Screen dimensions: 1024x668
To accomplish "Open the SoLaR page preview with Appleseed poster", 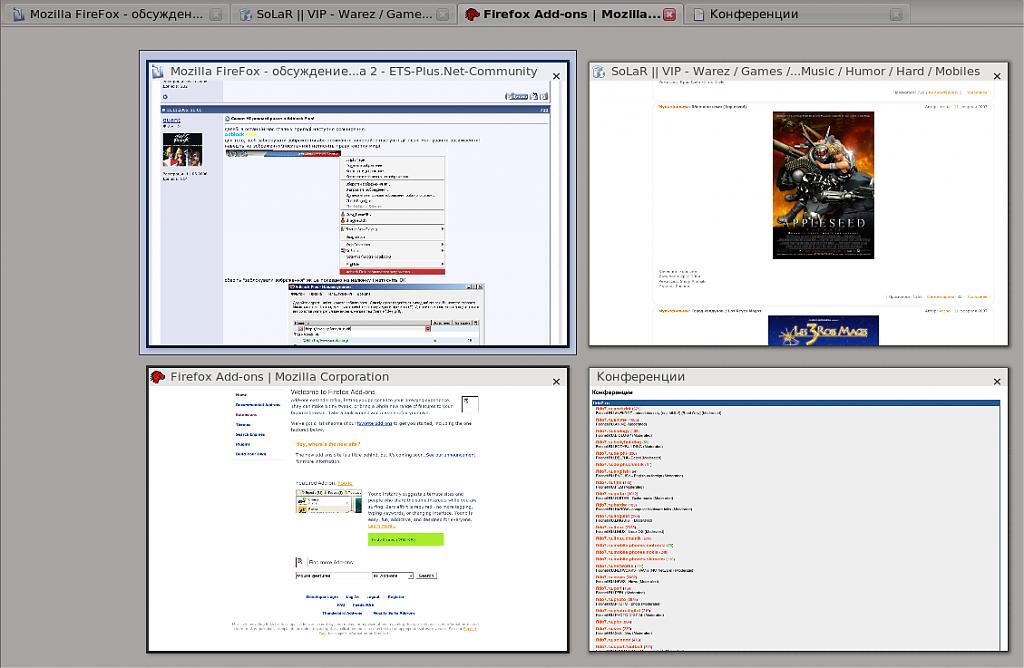I will pos(798,212).
